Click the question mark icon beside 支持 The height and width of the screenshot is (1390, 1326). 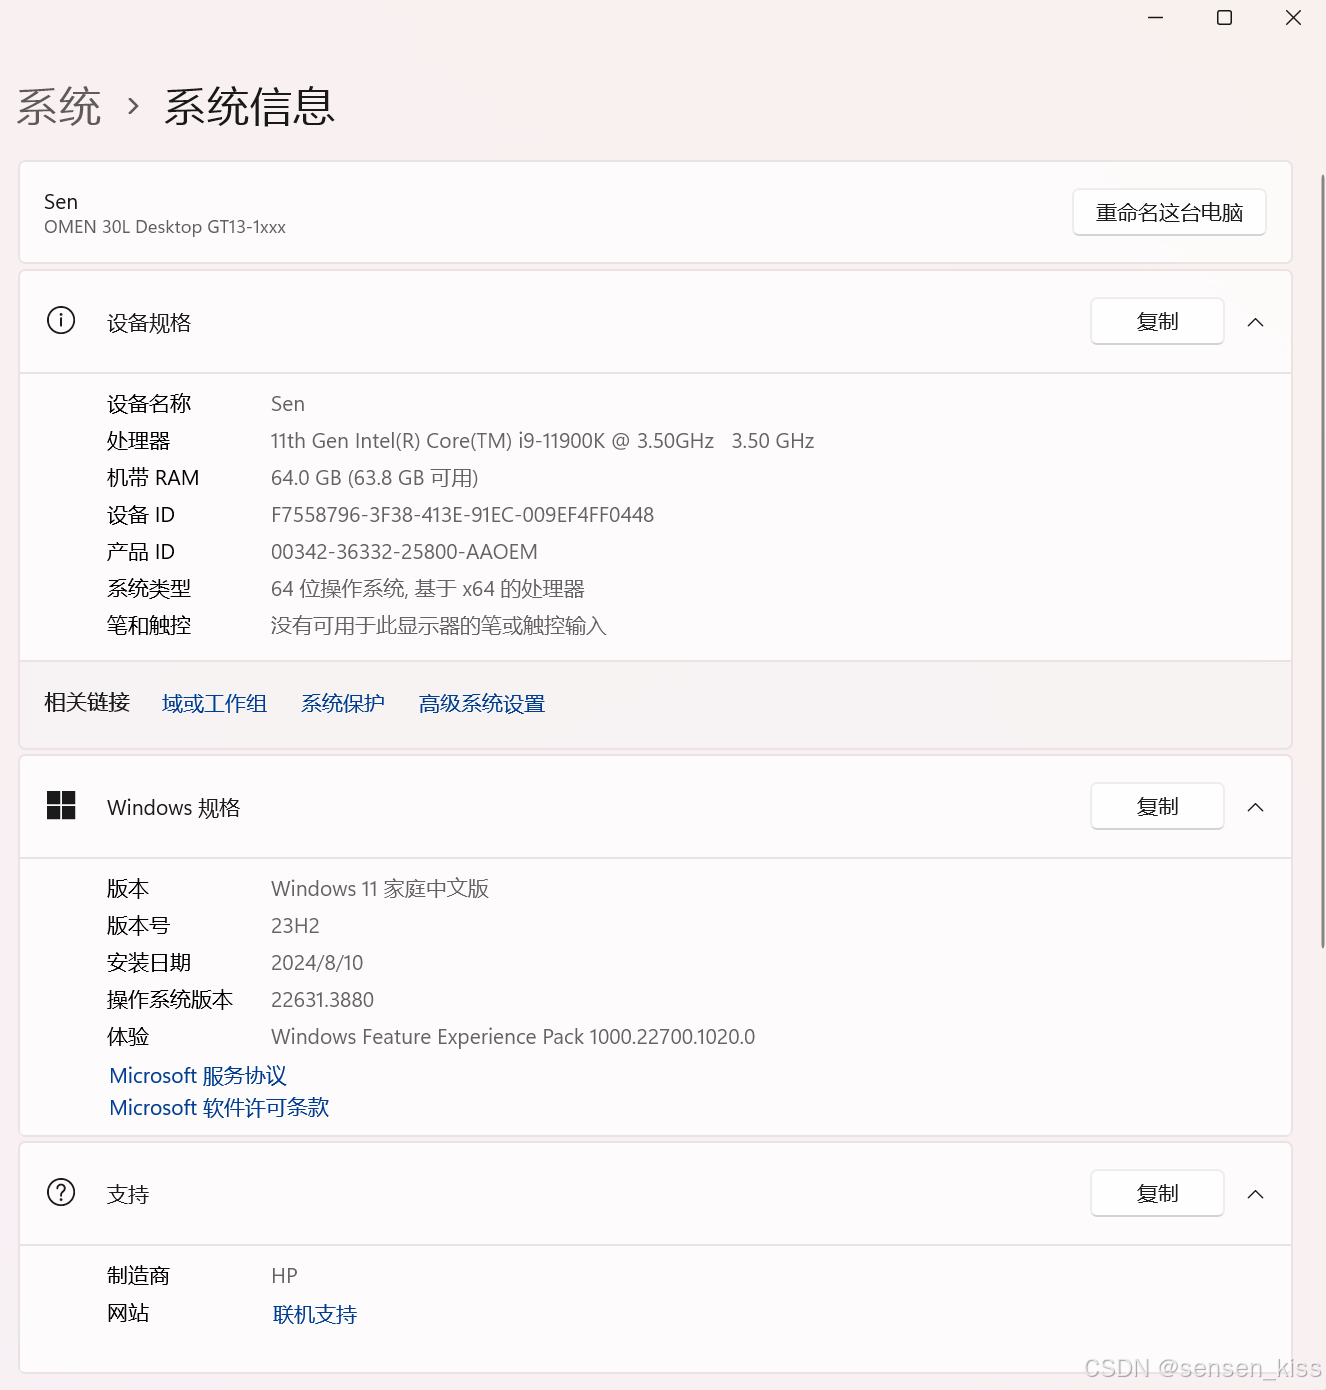tap(61, 1192)
